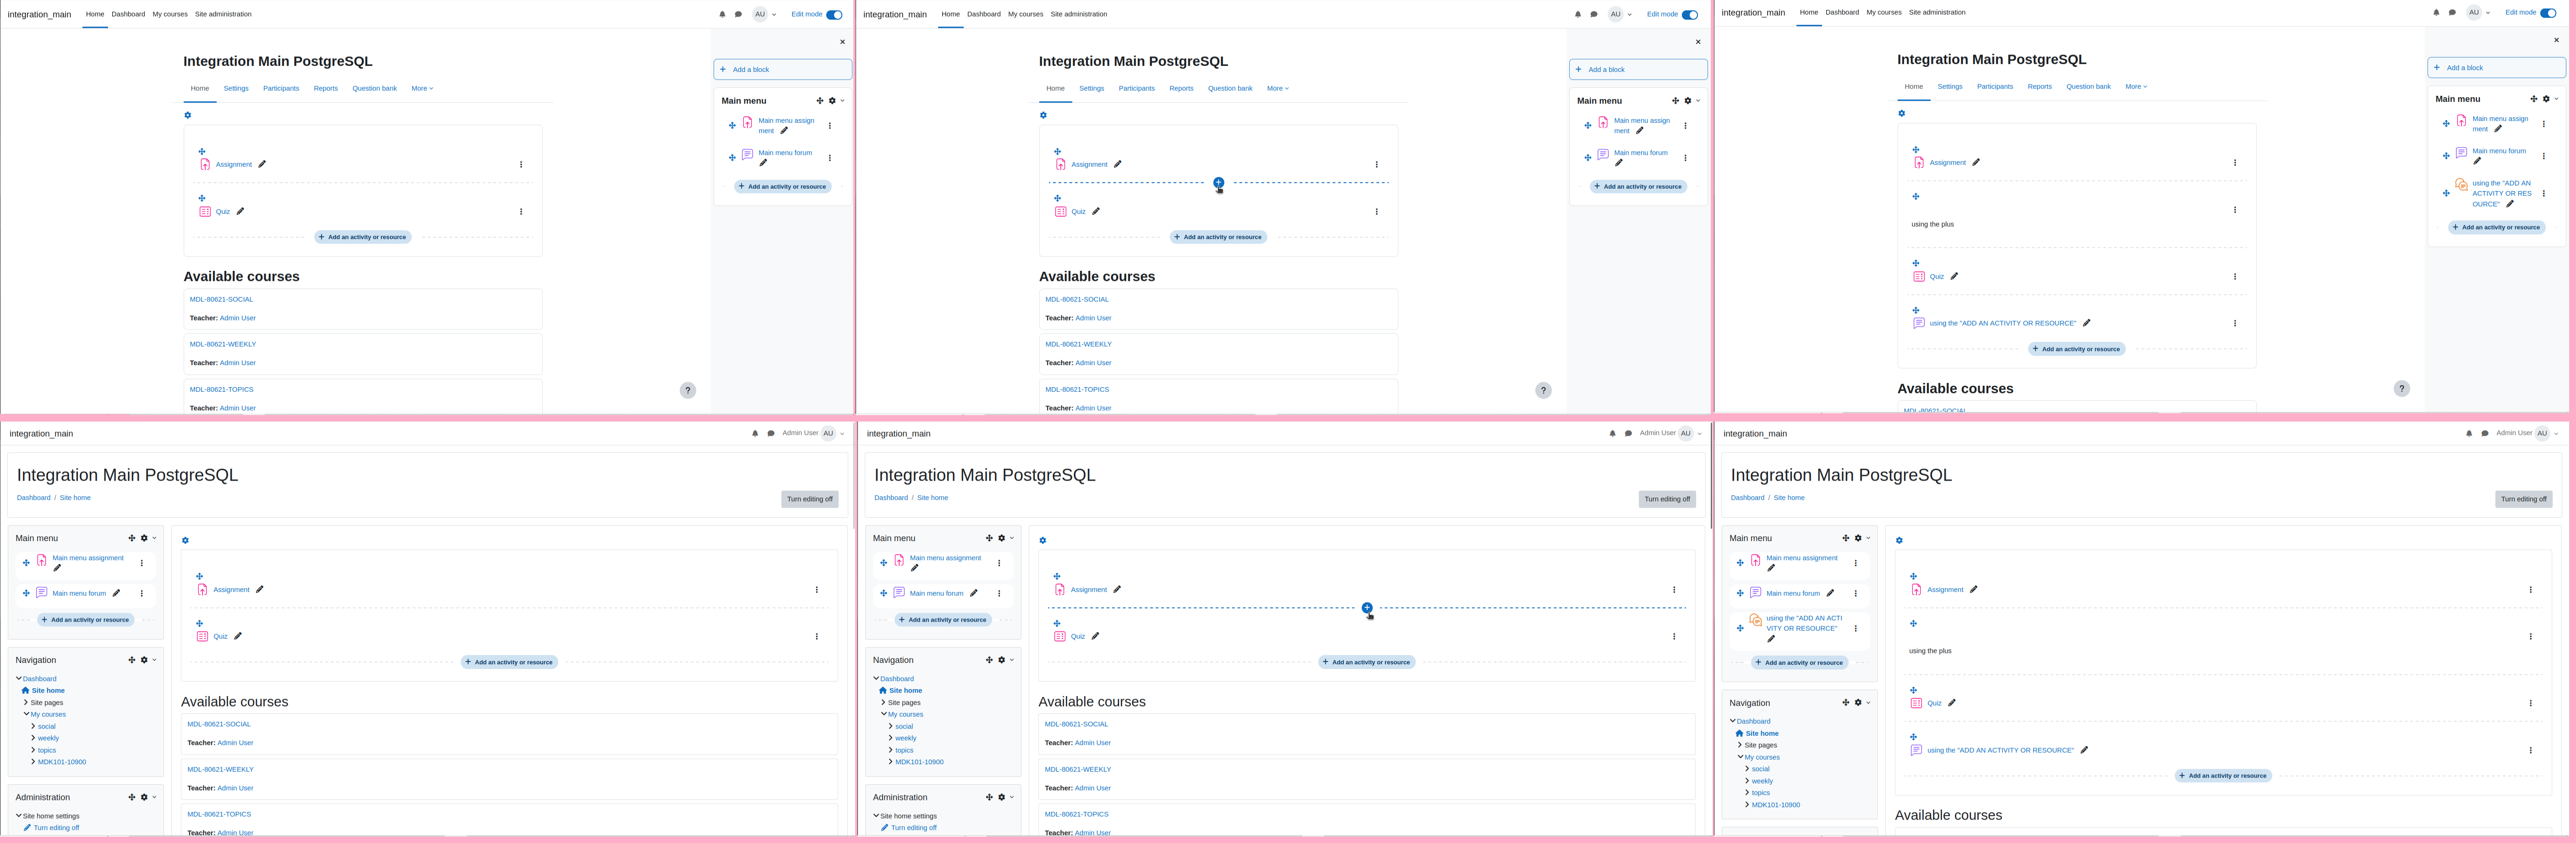This screenshot has width=2576, height=843.
Task: Collapse Dashboard tree node, bottom-left panel
Action: (19, 679)
